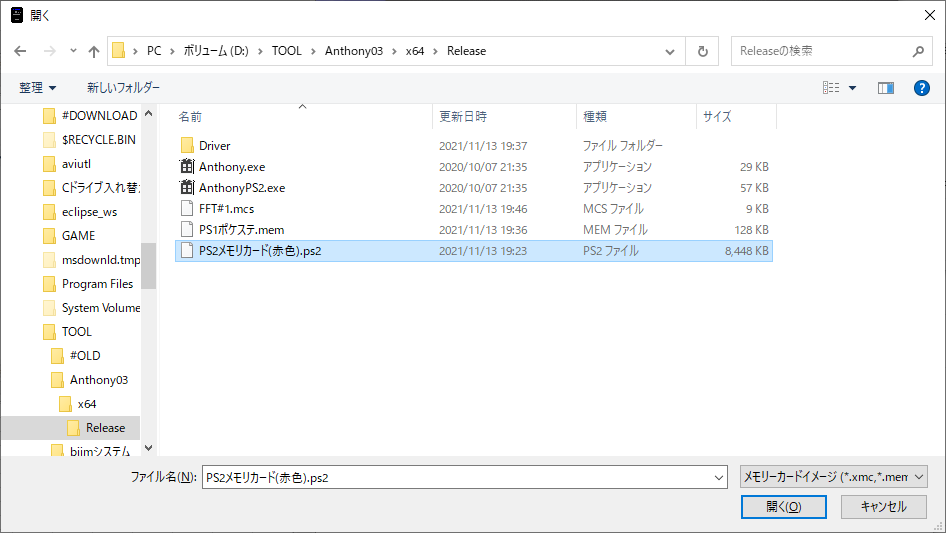Go back using the back arrow

tap(20, 51)
